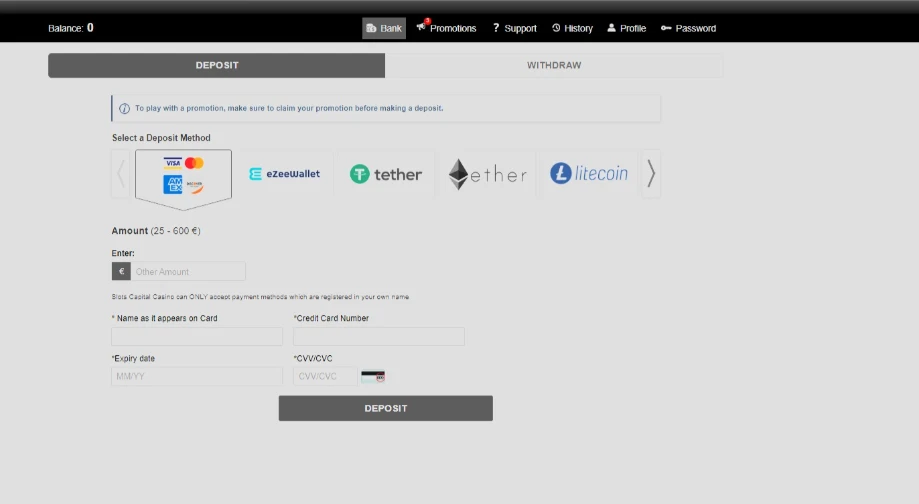Click the CVV card help icon
919x504 pixels.
[x=372, y=377]
